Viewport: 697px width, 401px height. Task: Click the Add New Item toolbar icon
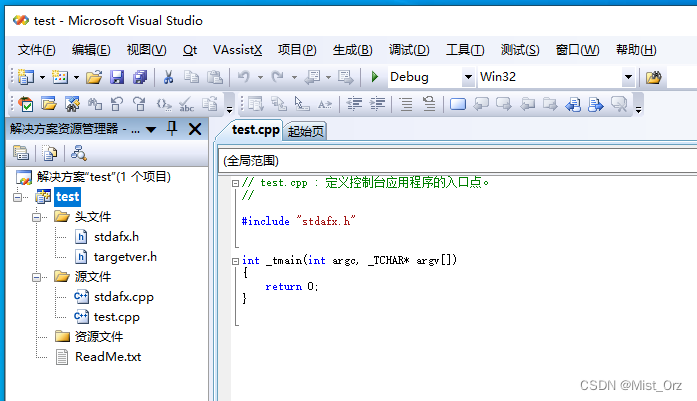click(60, 77)
